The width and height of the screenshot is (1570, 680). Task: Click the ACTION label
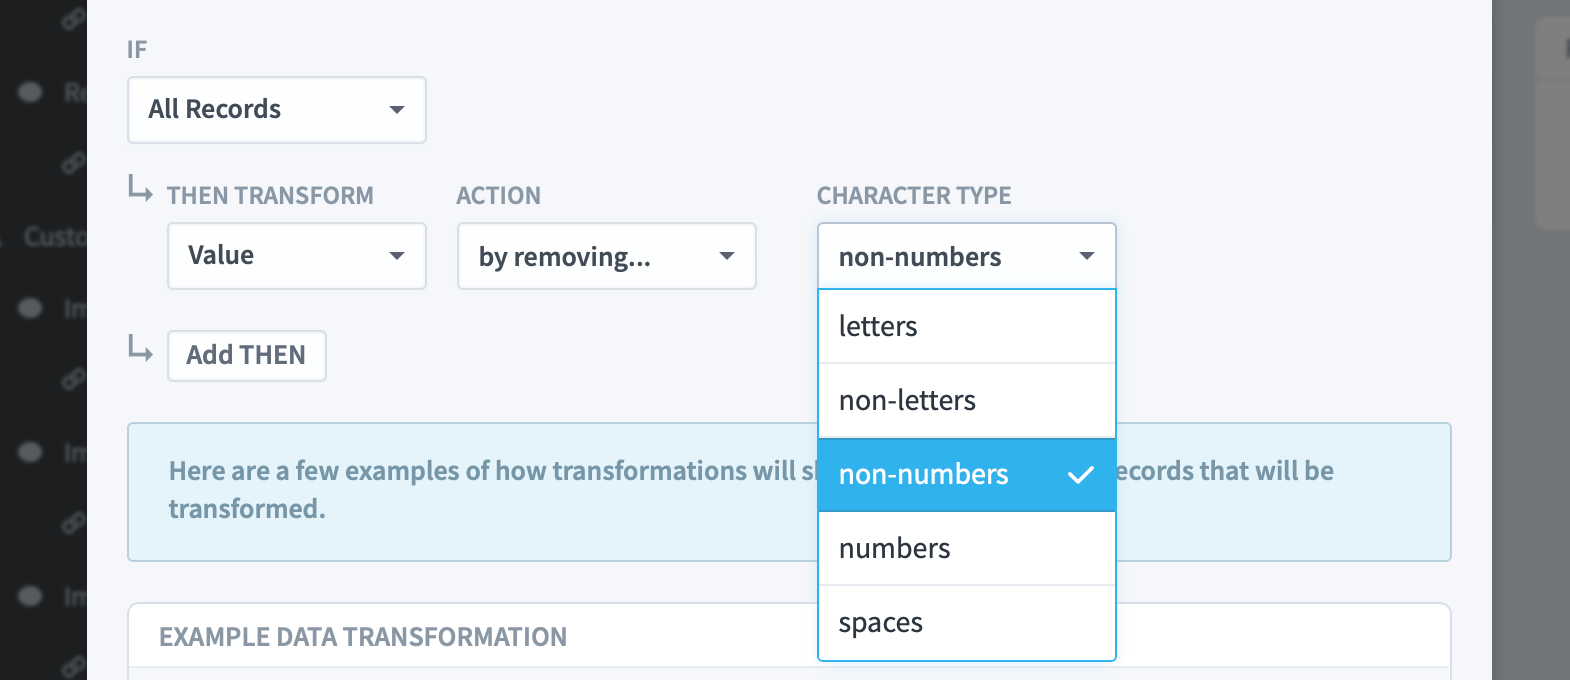pyautogui.click(x=498, y=196)
